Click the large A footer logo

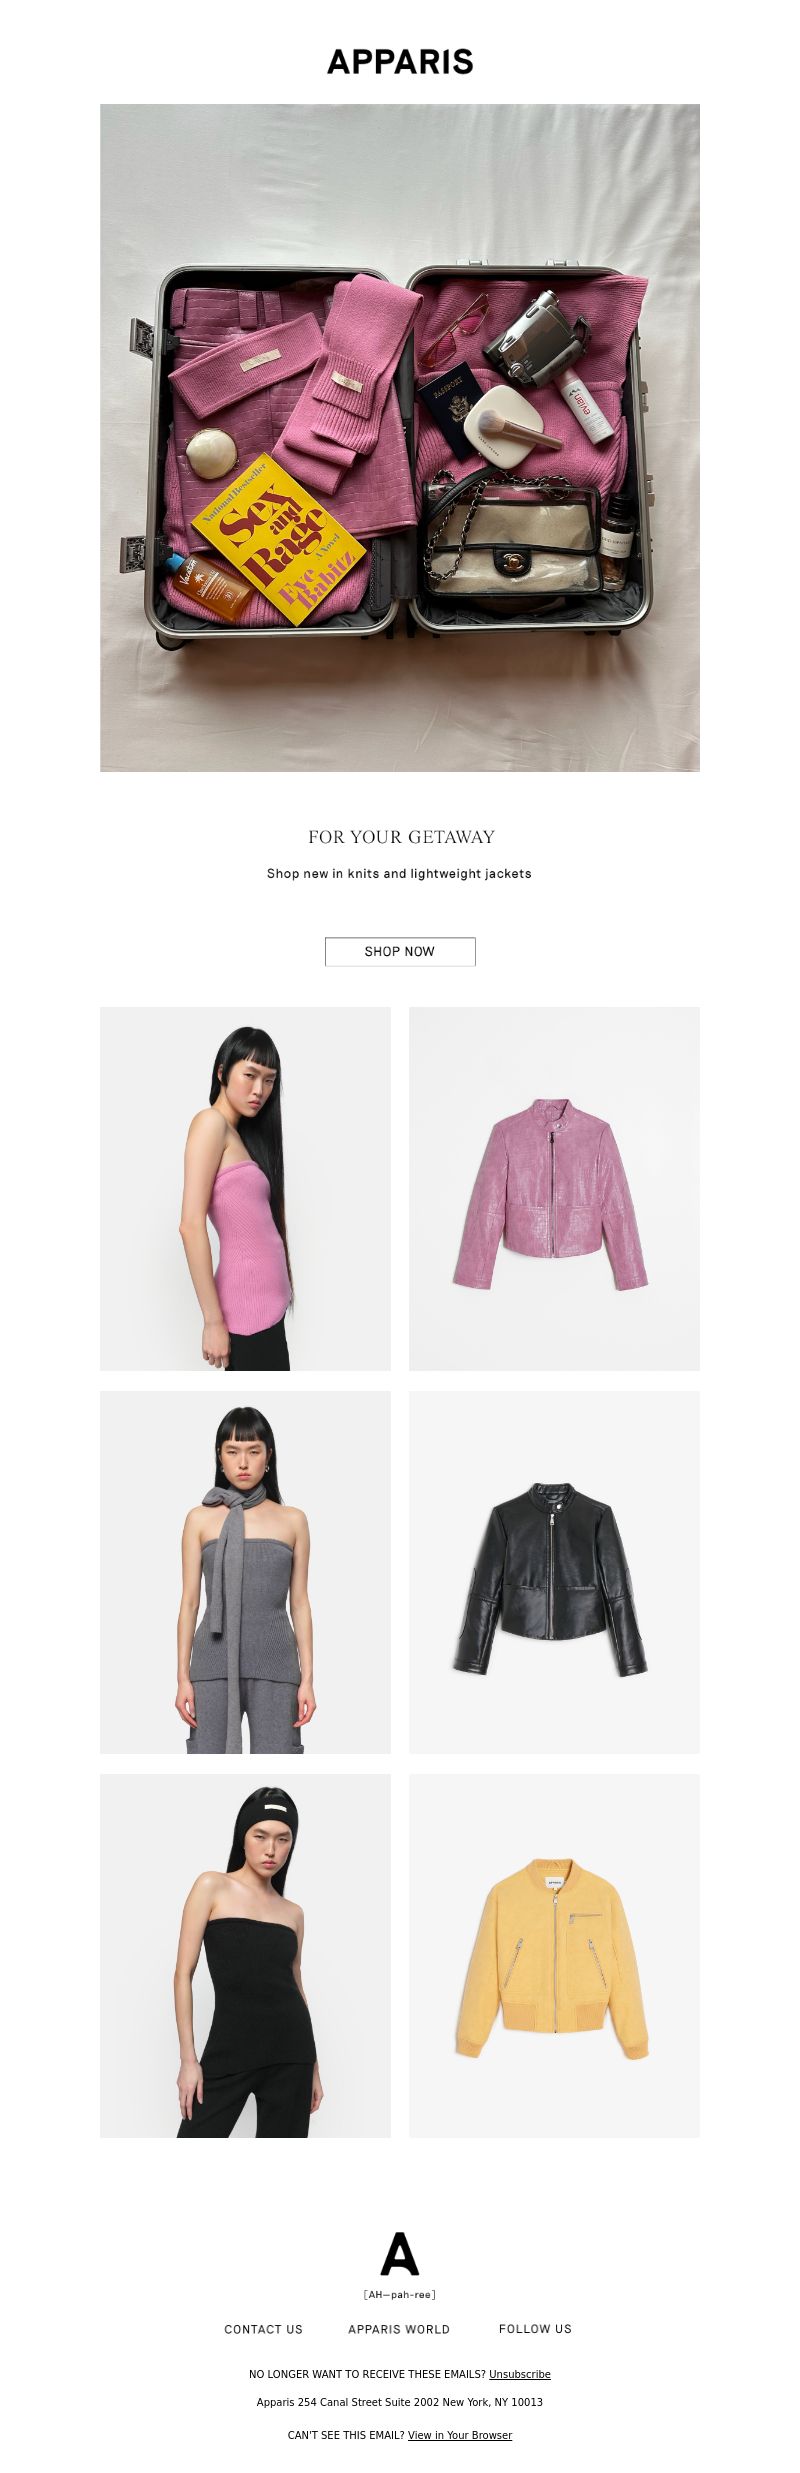[x=400, y=2253]
